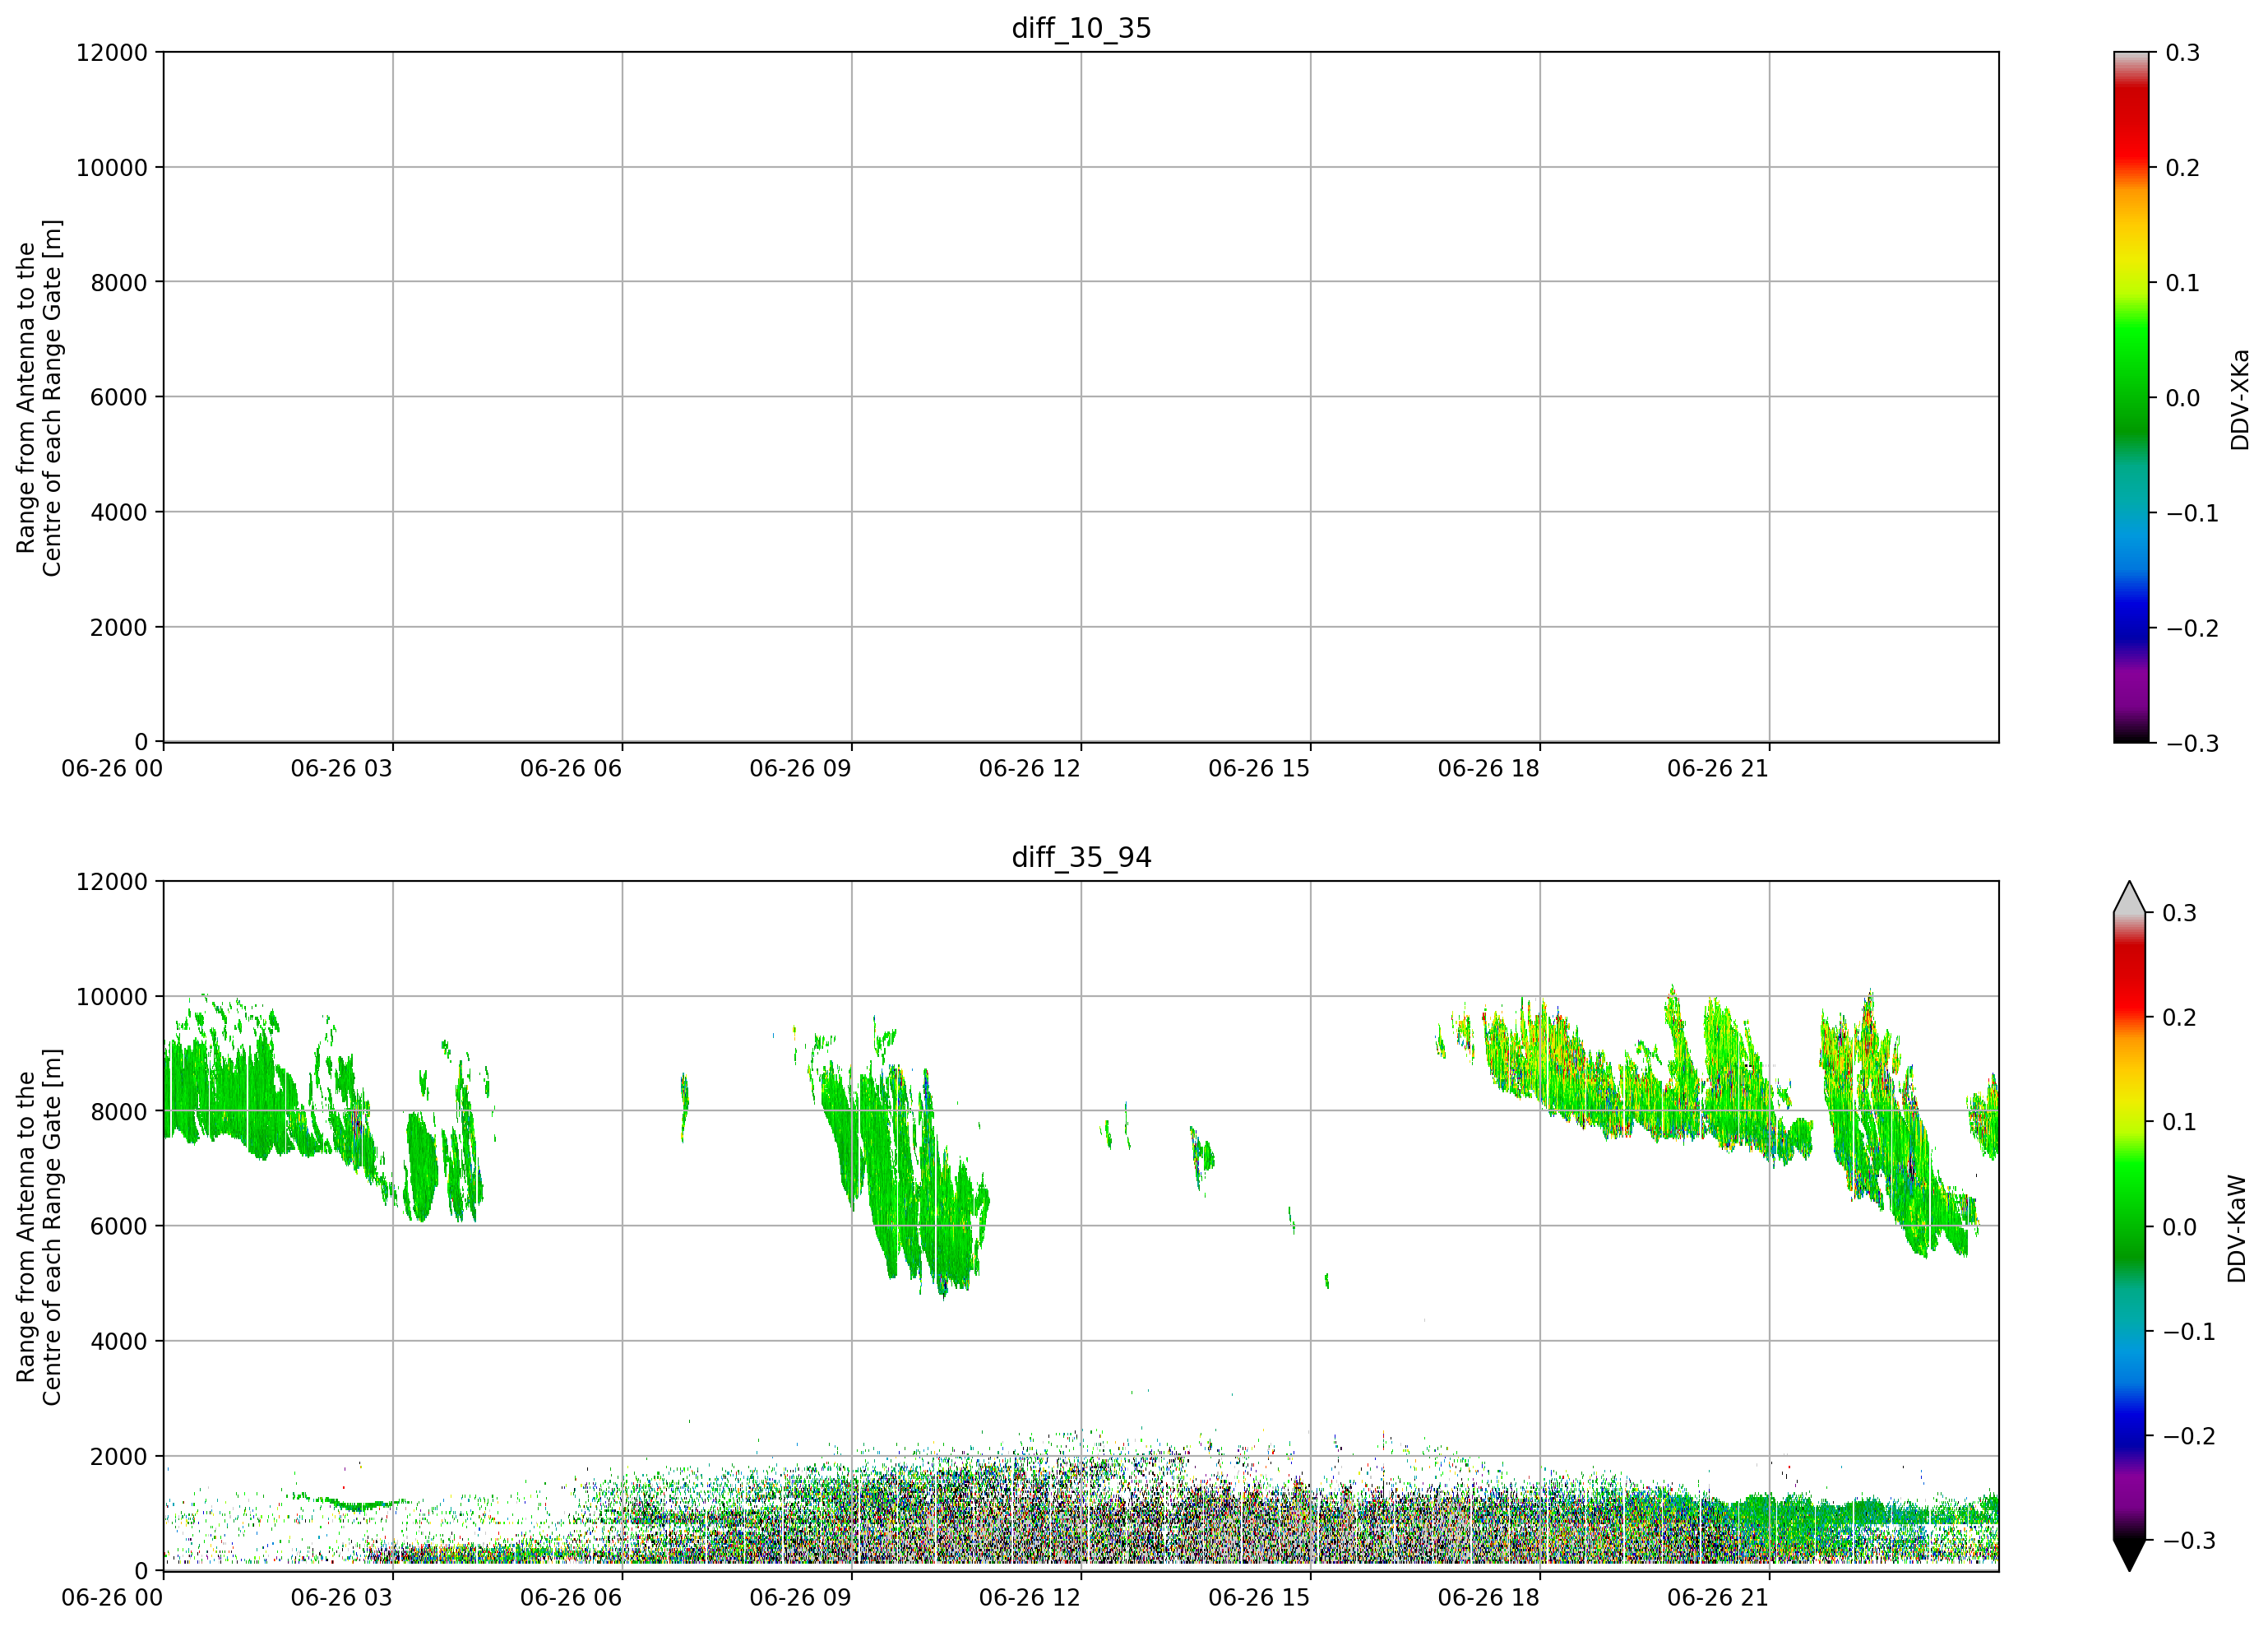Click "06-26 12" tick label under diff_10_35
This screenshot has height=1627, width=2268.
[1030, 768]
